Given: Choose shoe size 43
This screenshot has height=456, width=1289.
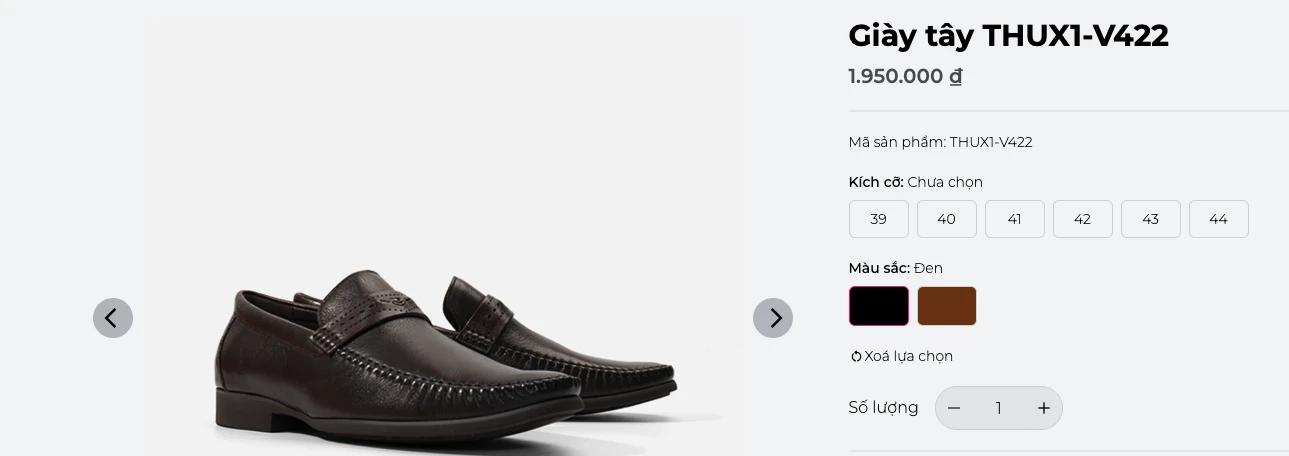Looking at the screenshot, I should click(x=1150, y=219).
